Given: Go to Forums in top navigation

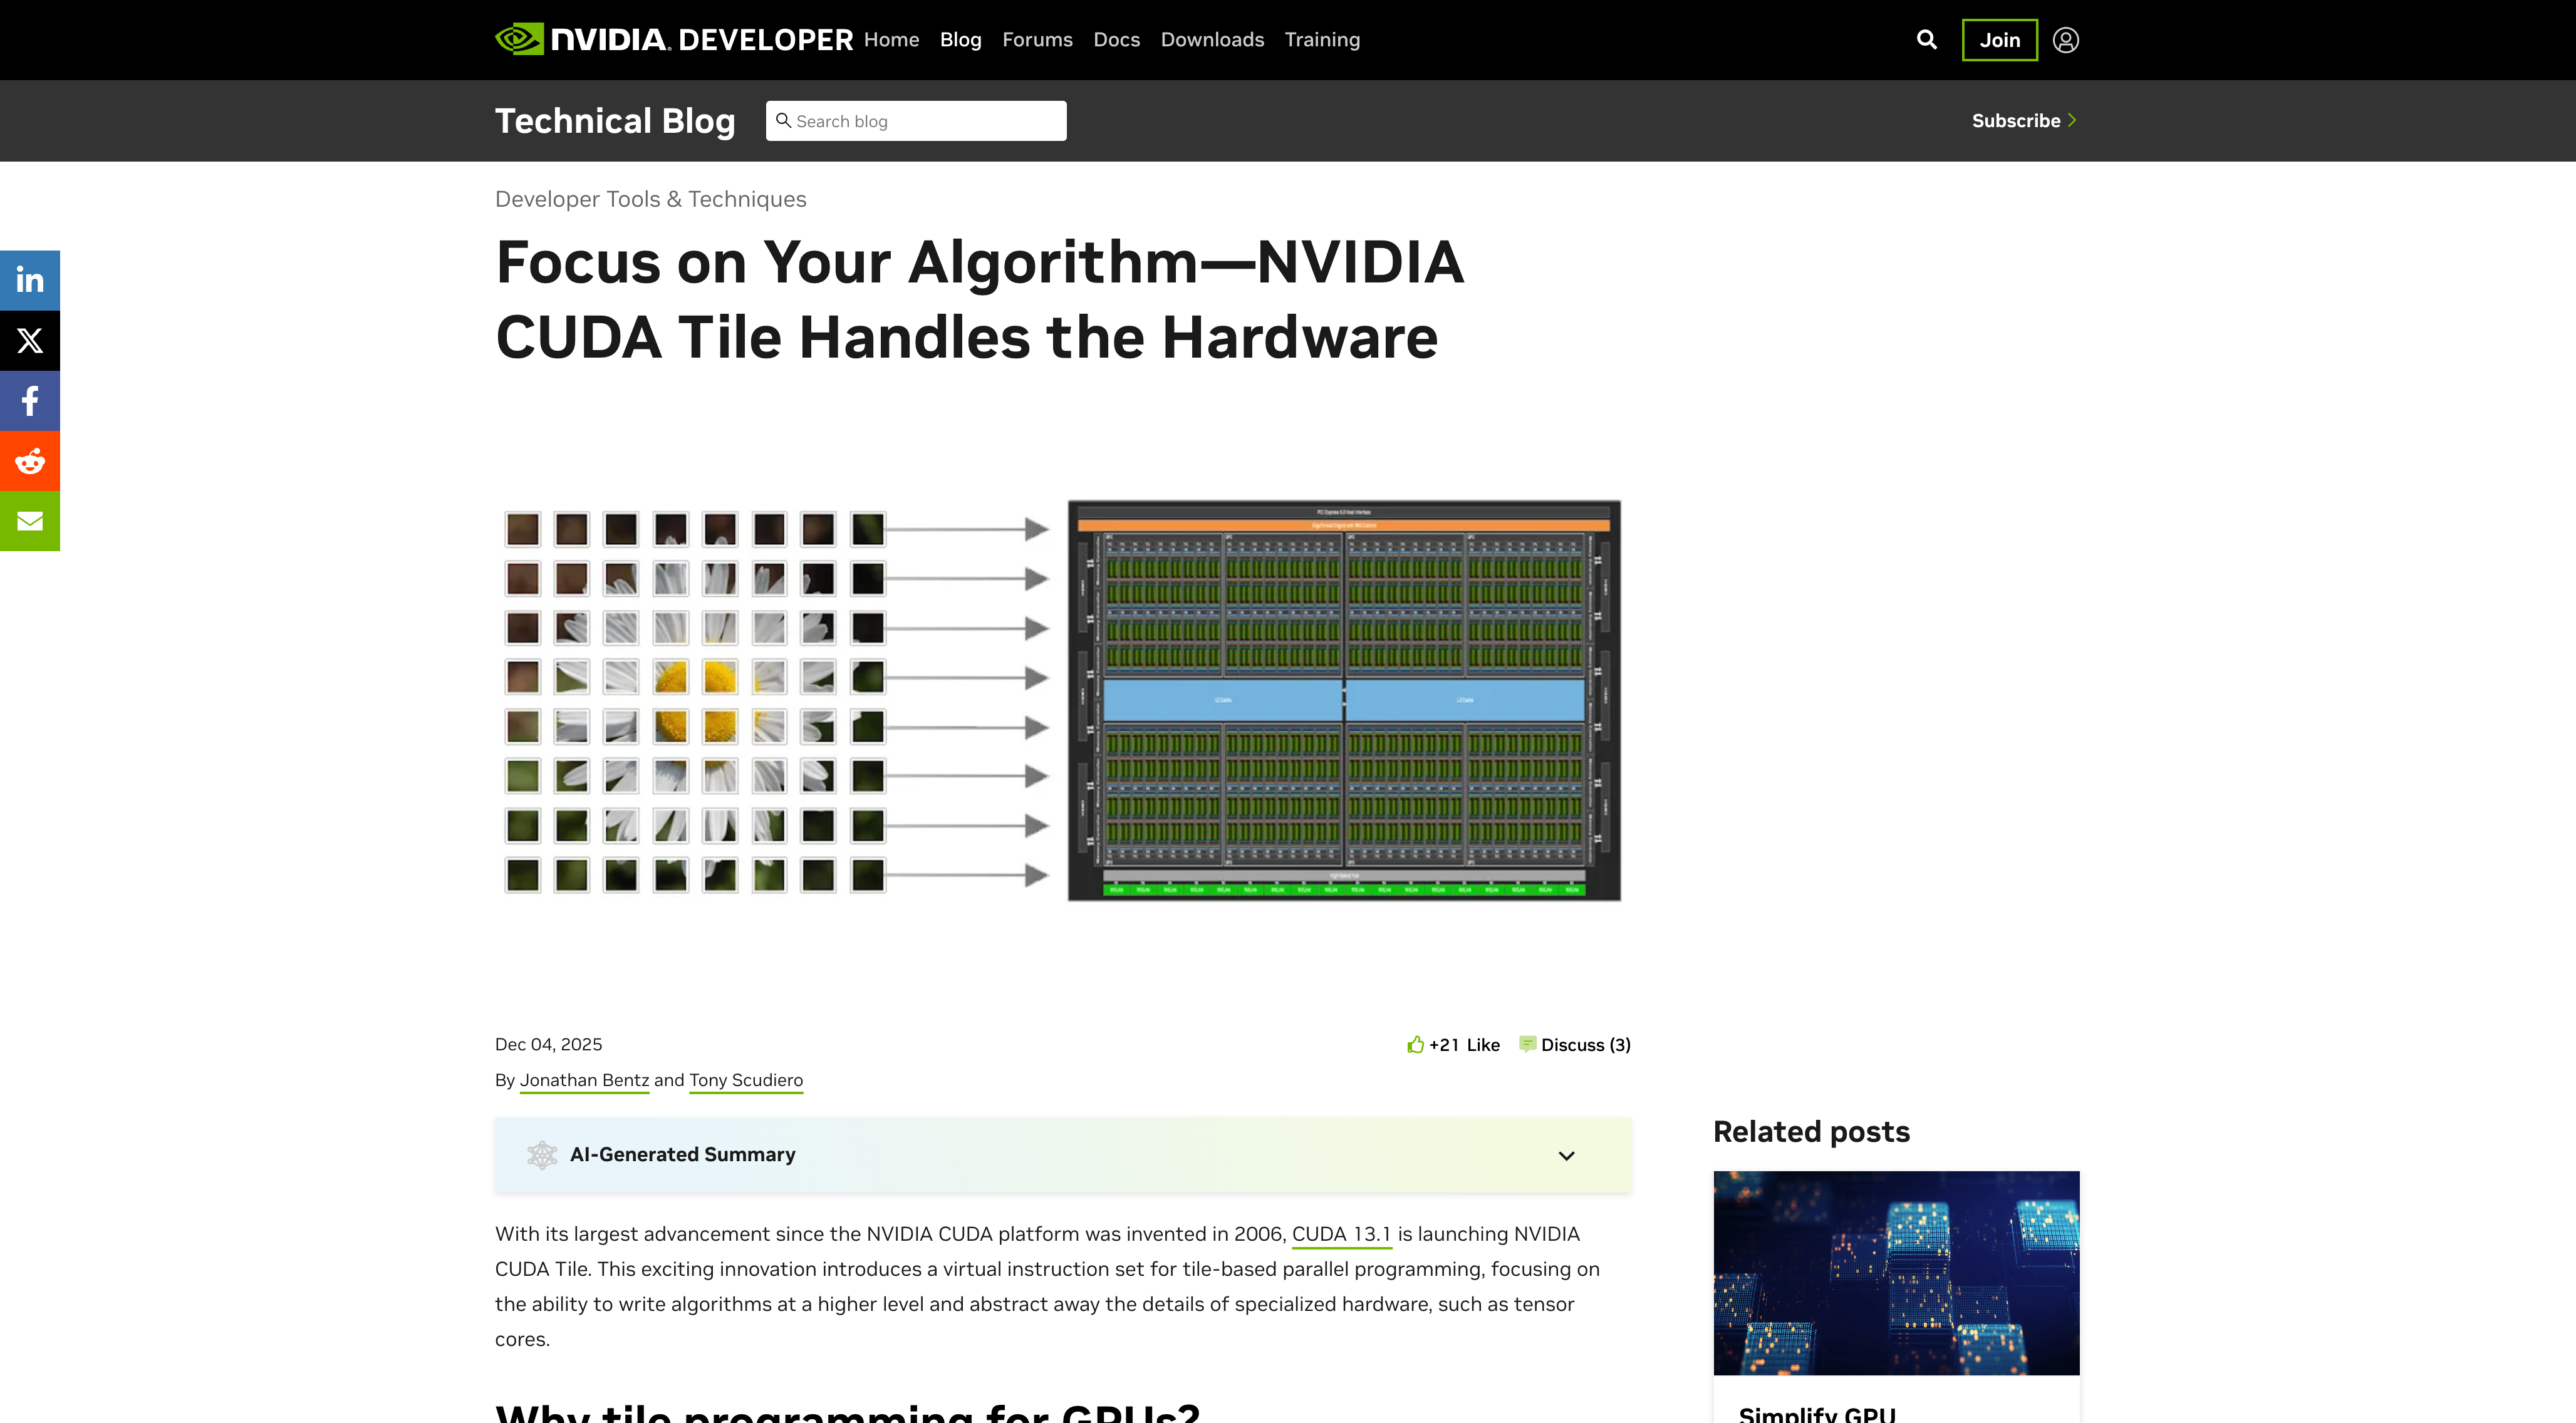Looking at the screenshot, I should (1036, 40).
